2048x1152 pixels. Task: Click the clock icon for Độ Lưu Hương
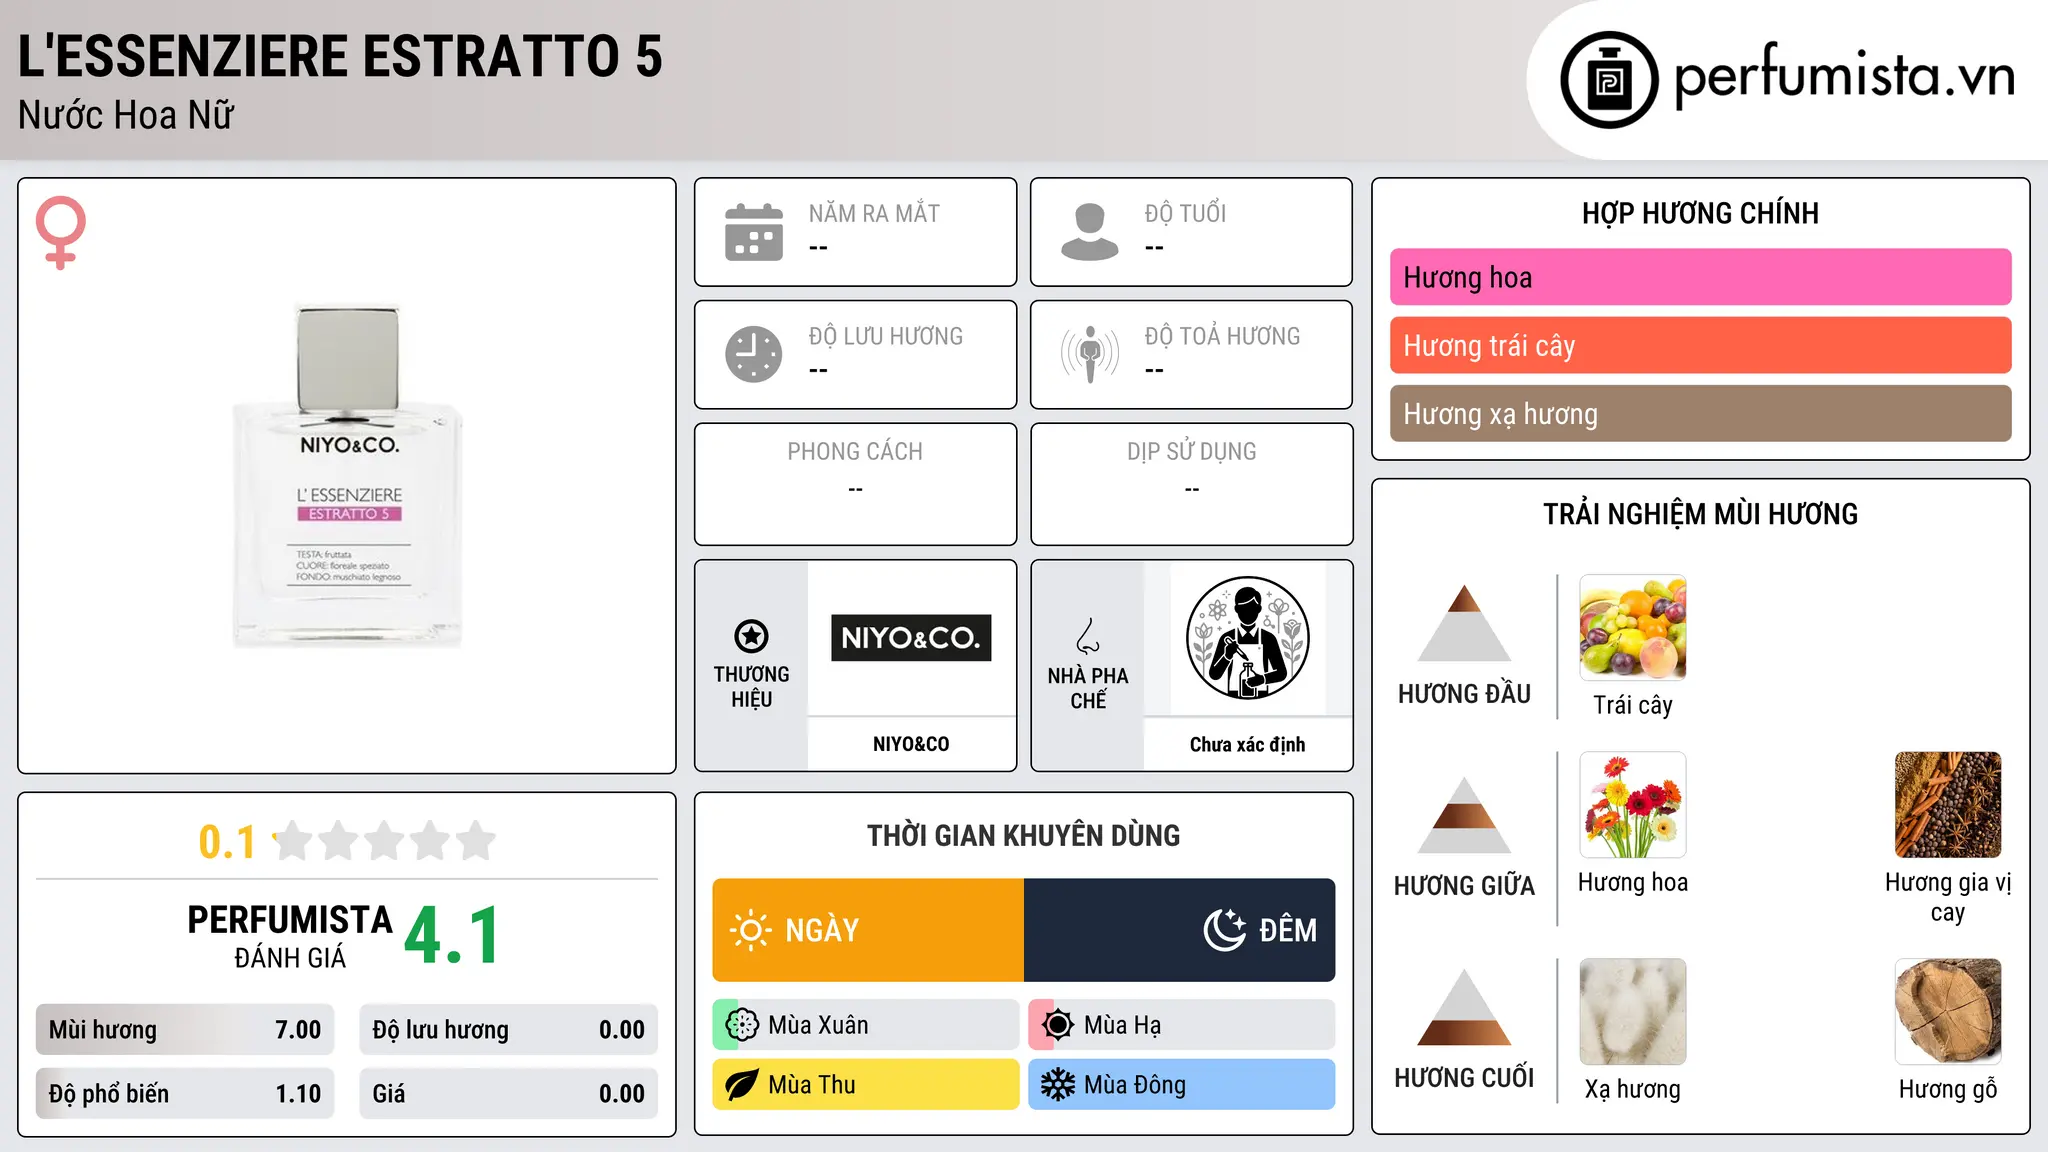tap(754, 354)
